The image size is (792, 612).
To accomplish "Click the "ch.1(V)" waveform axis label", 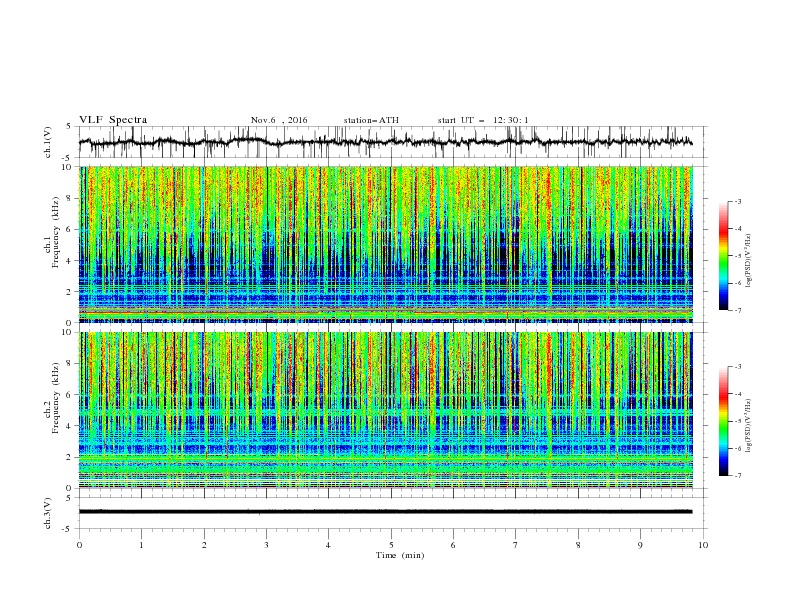I will tap(48, 142).
